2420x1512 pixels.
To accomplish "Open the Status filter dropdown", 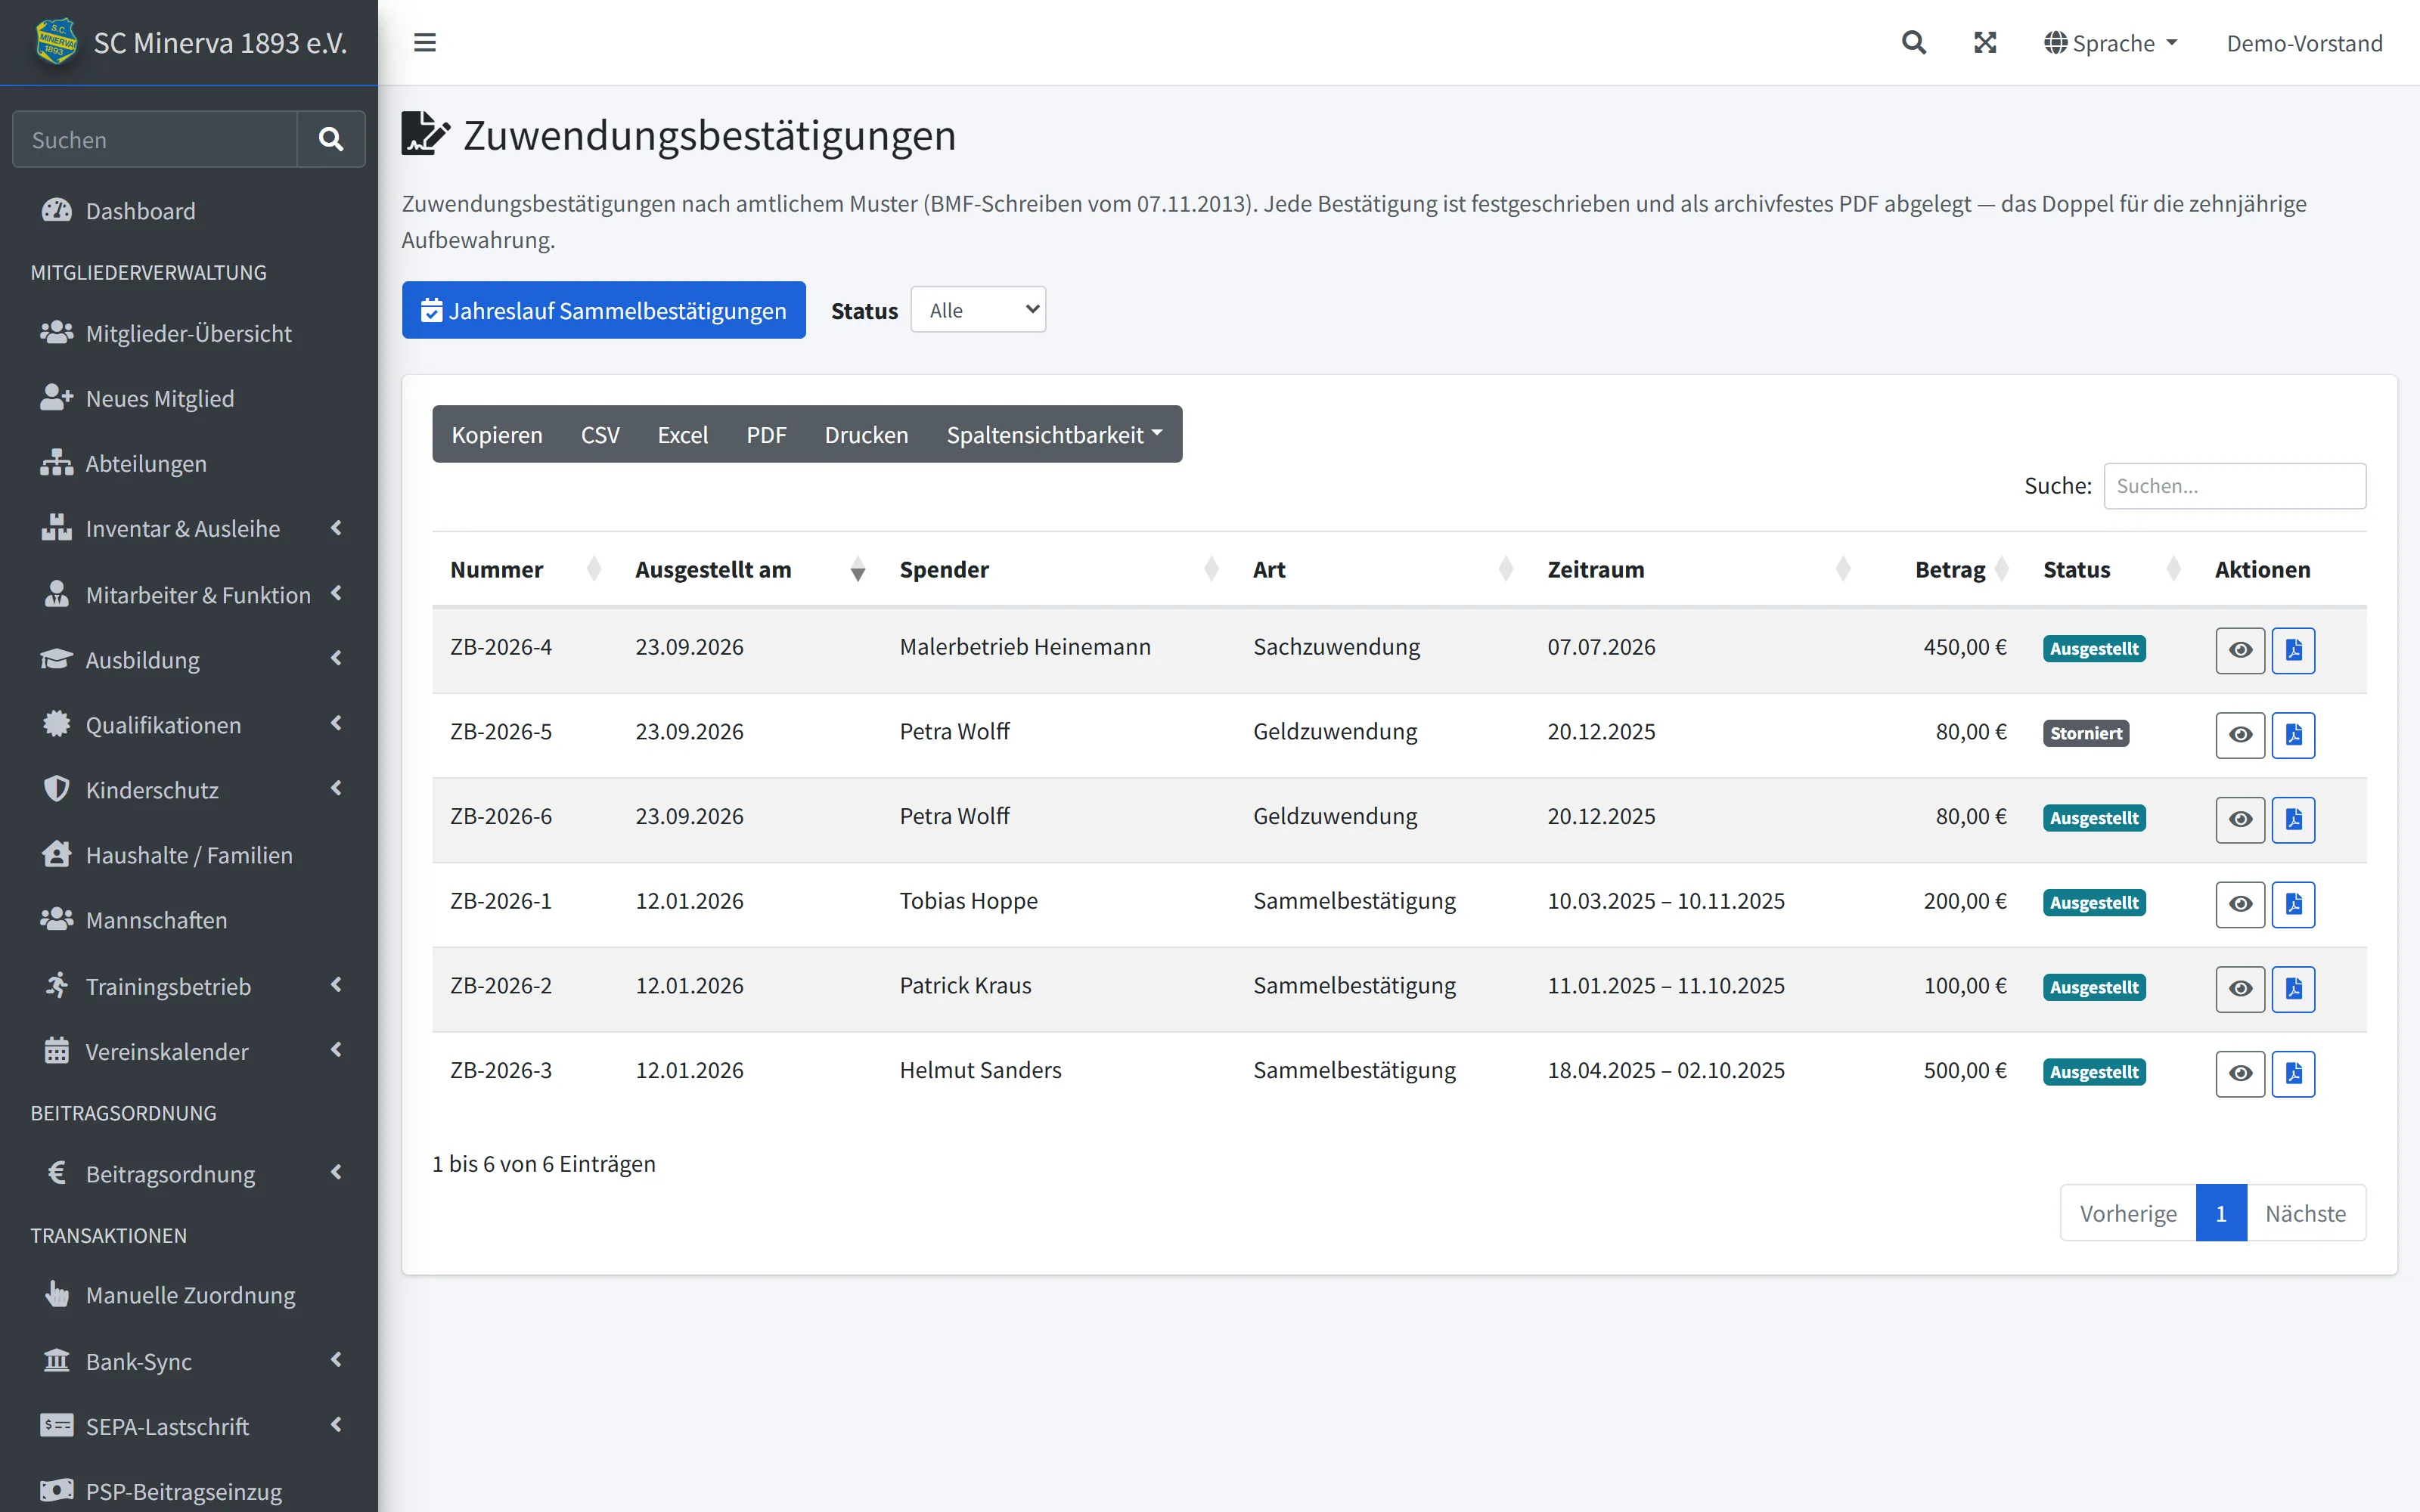I will point(978,310).
